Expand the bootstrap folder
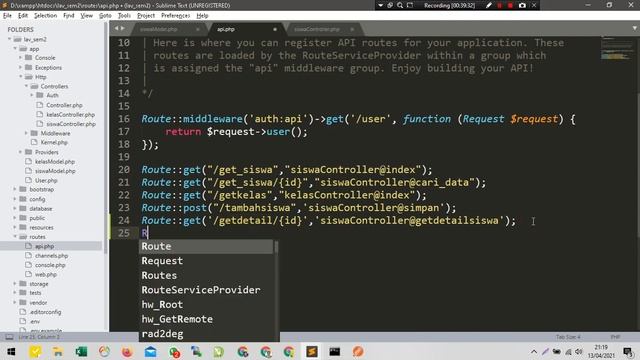Screen dimensions: 640x360 (15, 189)
